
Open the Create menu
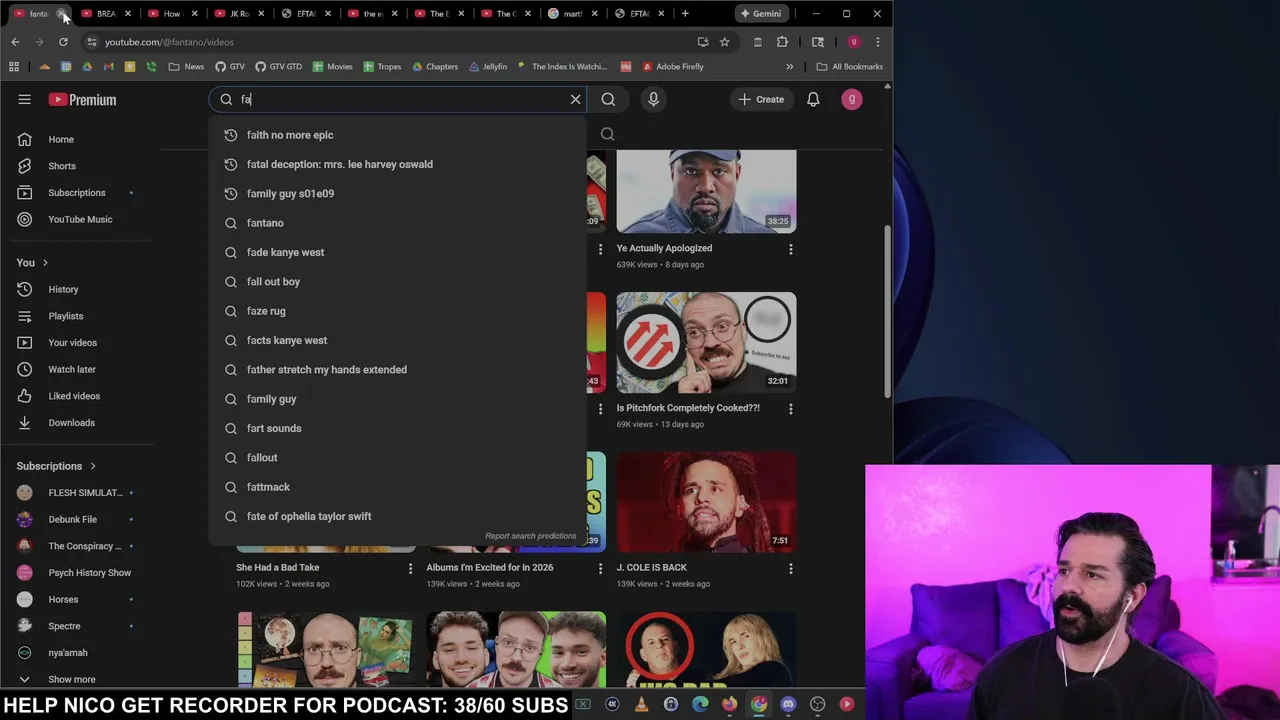point(761,99)
